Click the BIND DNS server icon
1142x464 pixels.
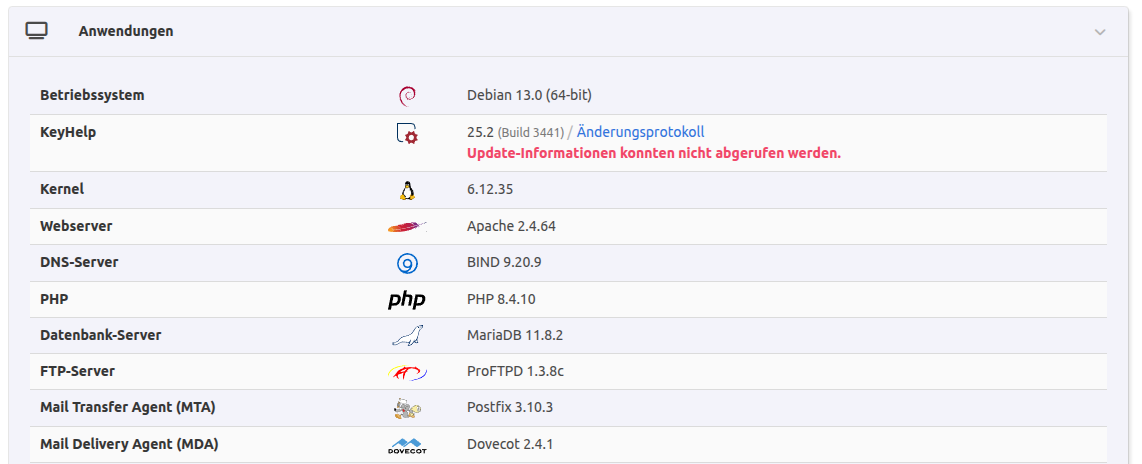(407, 263)
